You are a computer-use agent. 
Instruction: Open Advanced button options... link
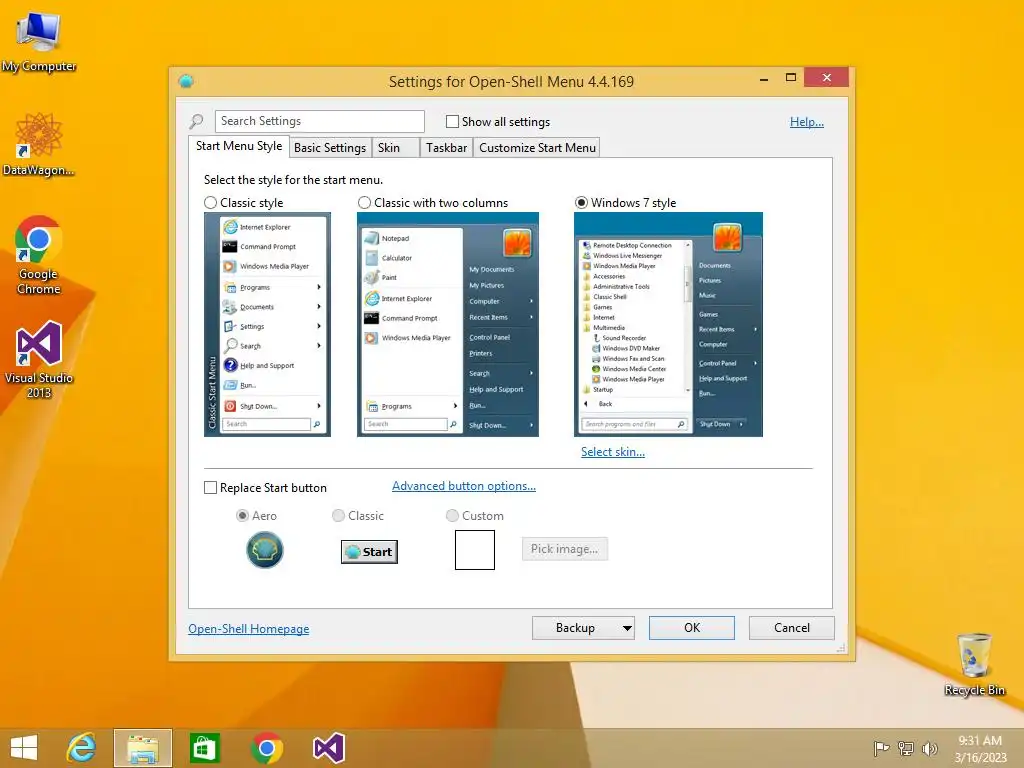pos(464,486)
